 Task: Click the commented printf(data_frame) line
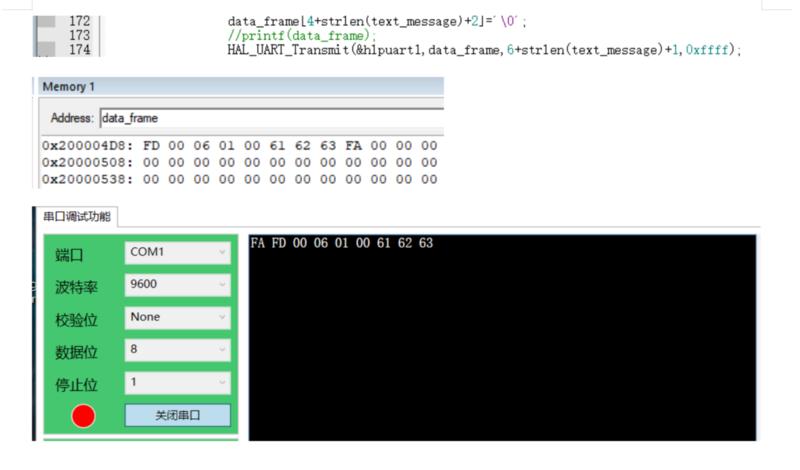[x=302, y=36]
